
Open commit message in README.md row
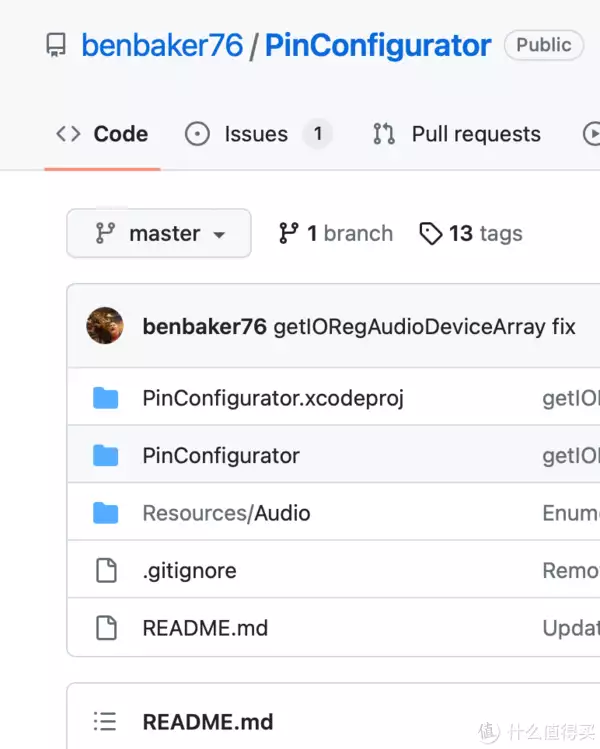tap(571, 628)
